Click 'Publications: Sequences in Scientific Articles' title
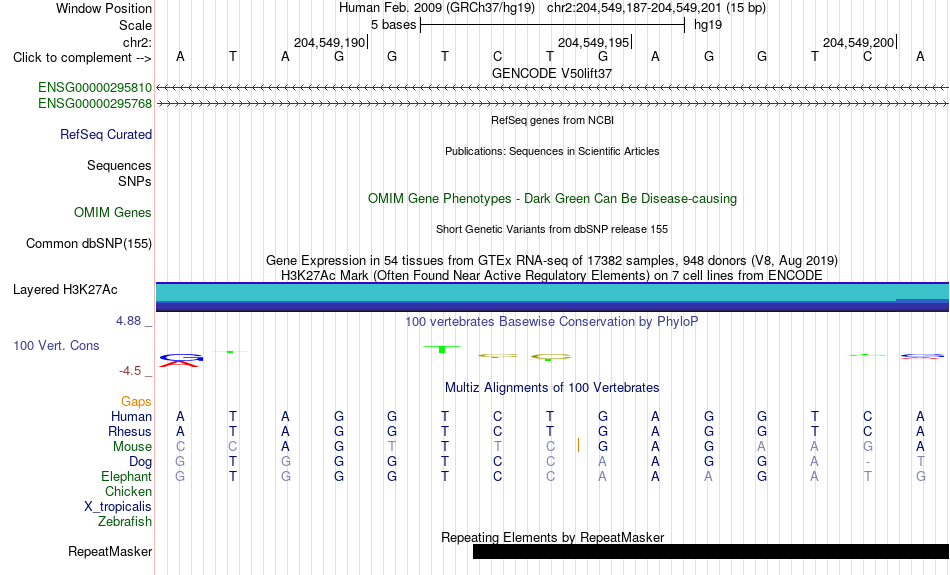 point(552,151)
